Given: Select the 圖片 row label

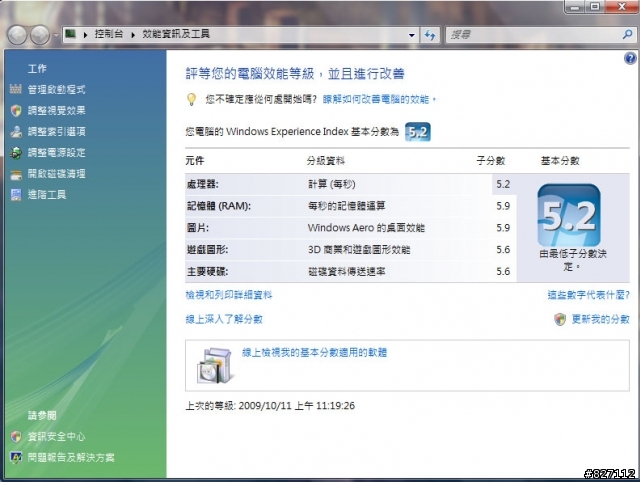Looking at the screenshot, I should pyautogui.click(x=198, y=228).
